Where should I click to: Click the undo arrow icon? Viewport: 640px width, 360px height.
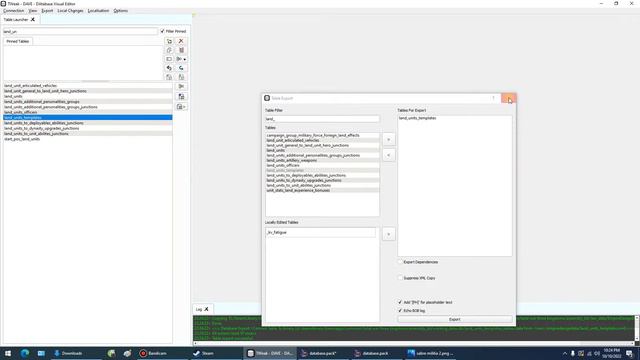point(169,68)
